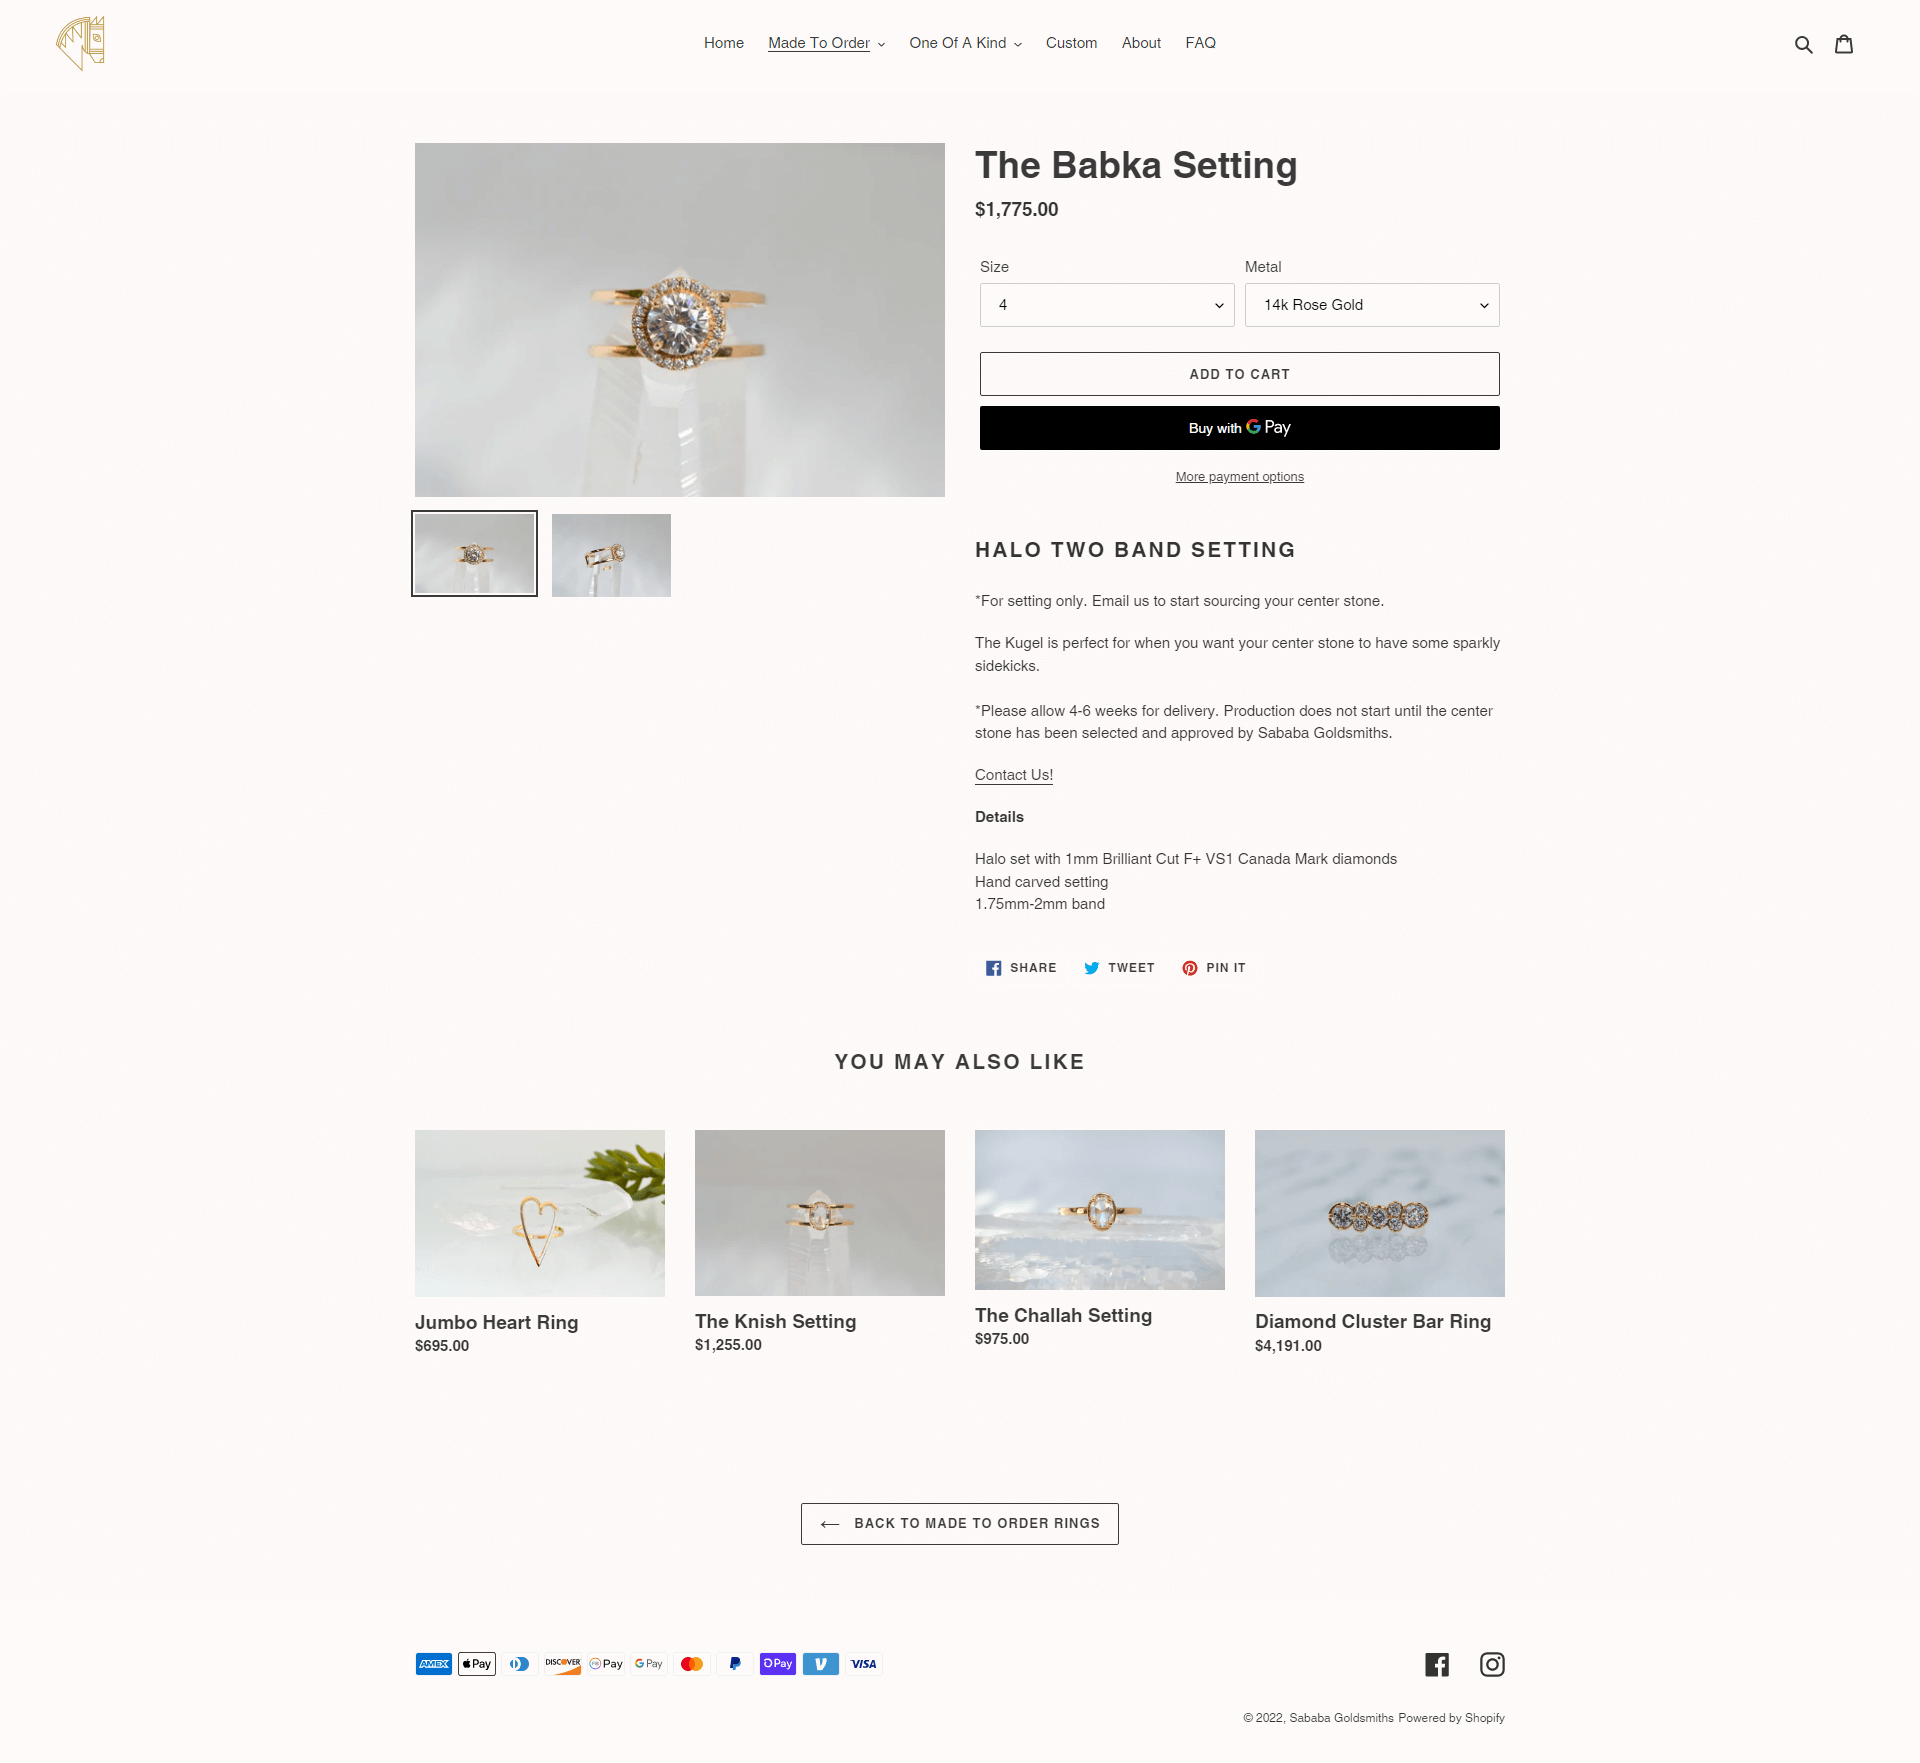Viewport: 1920px width, 1763px height.
Task: Expand the One Of A Kind menu
Action: pyautogui.click(x=965, y=43)
